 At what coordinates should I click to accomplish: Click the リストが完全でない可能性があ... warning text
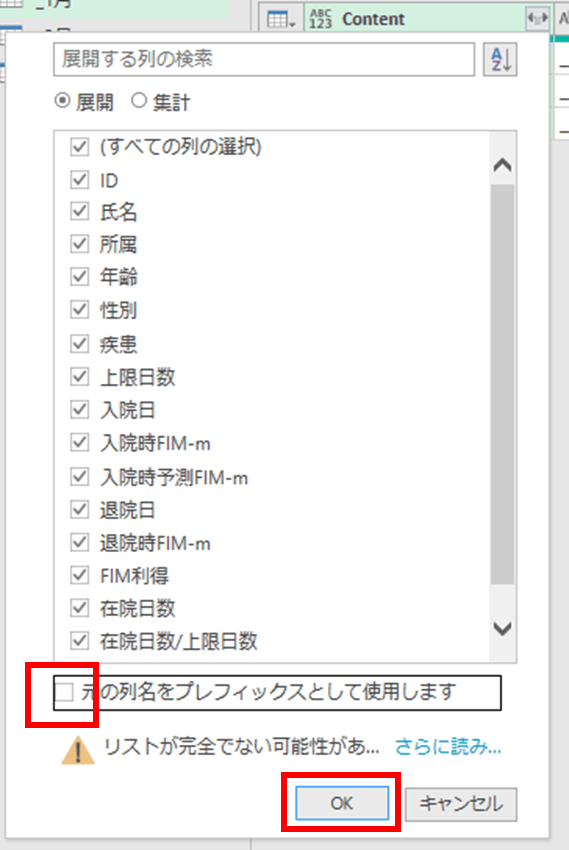pyautogui.click(x=242, y=747)
